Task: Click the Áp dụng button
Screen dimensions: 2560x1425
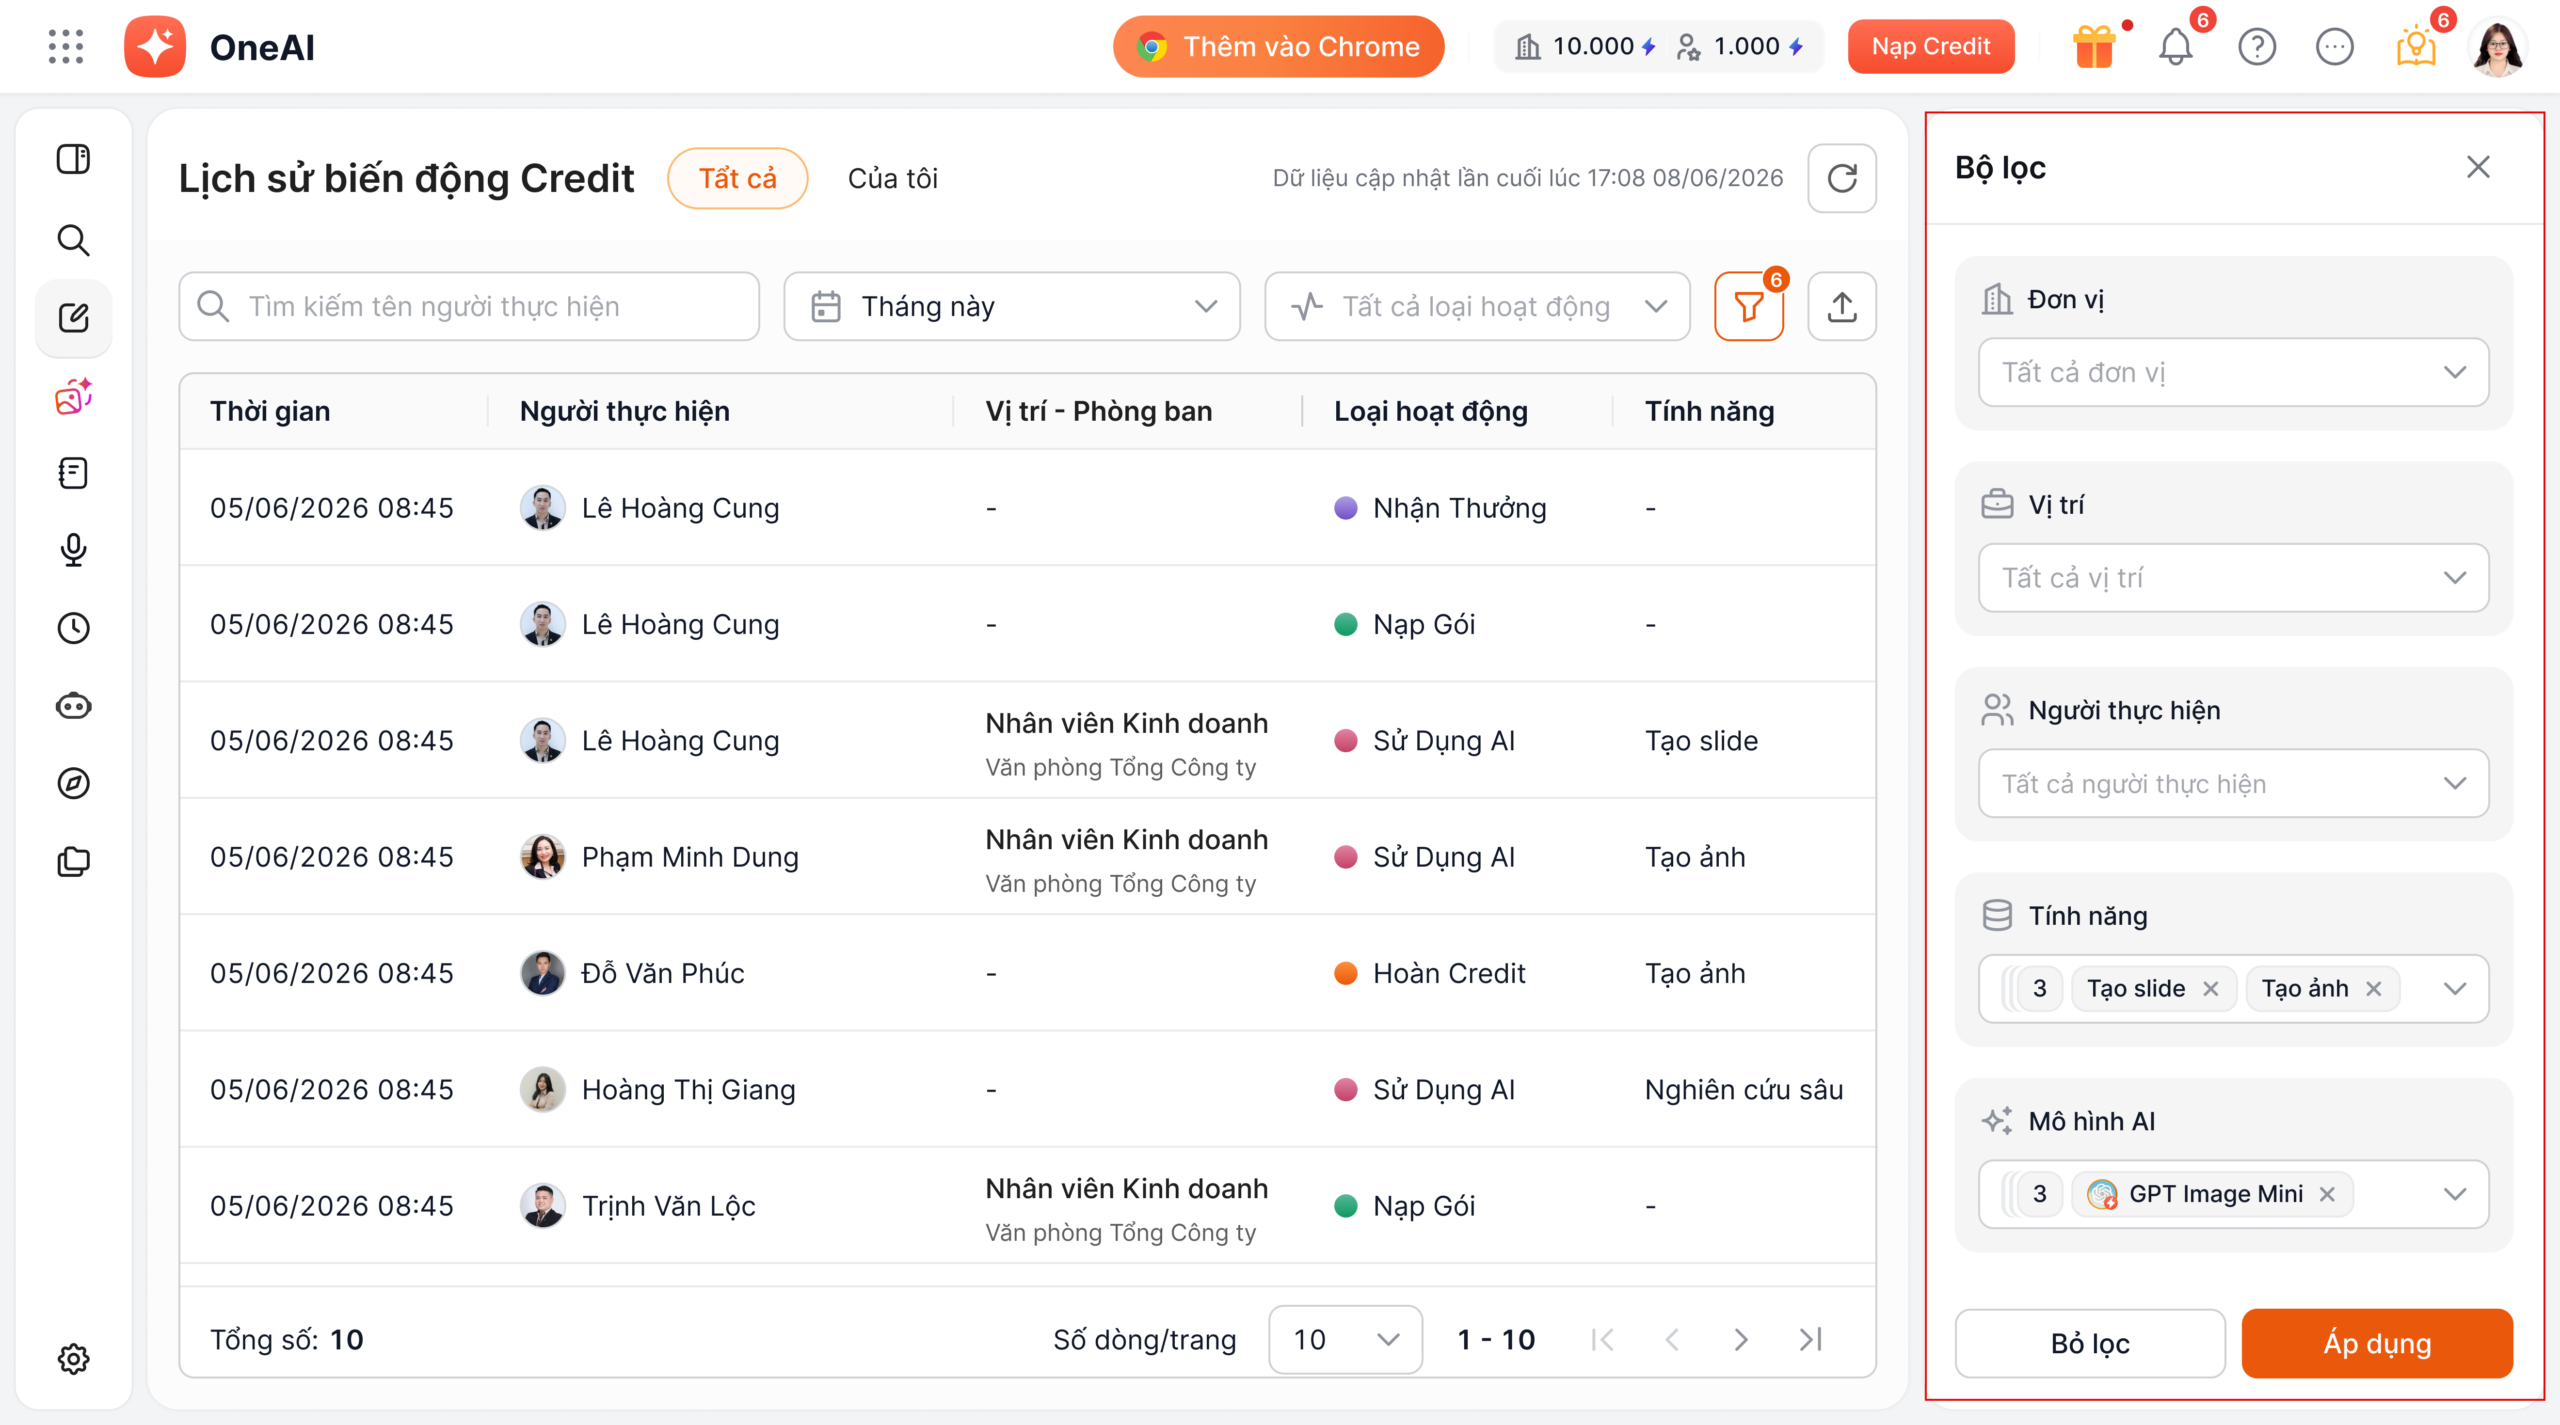Action: [2377, 1343]
